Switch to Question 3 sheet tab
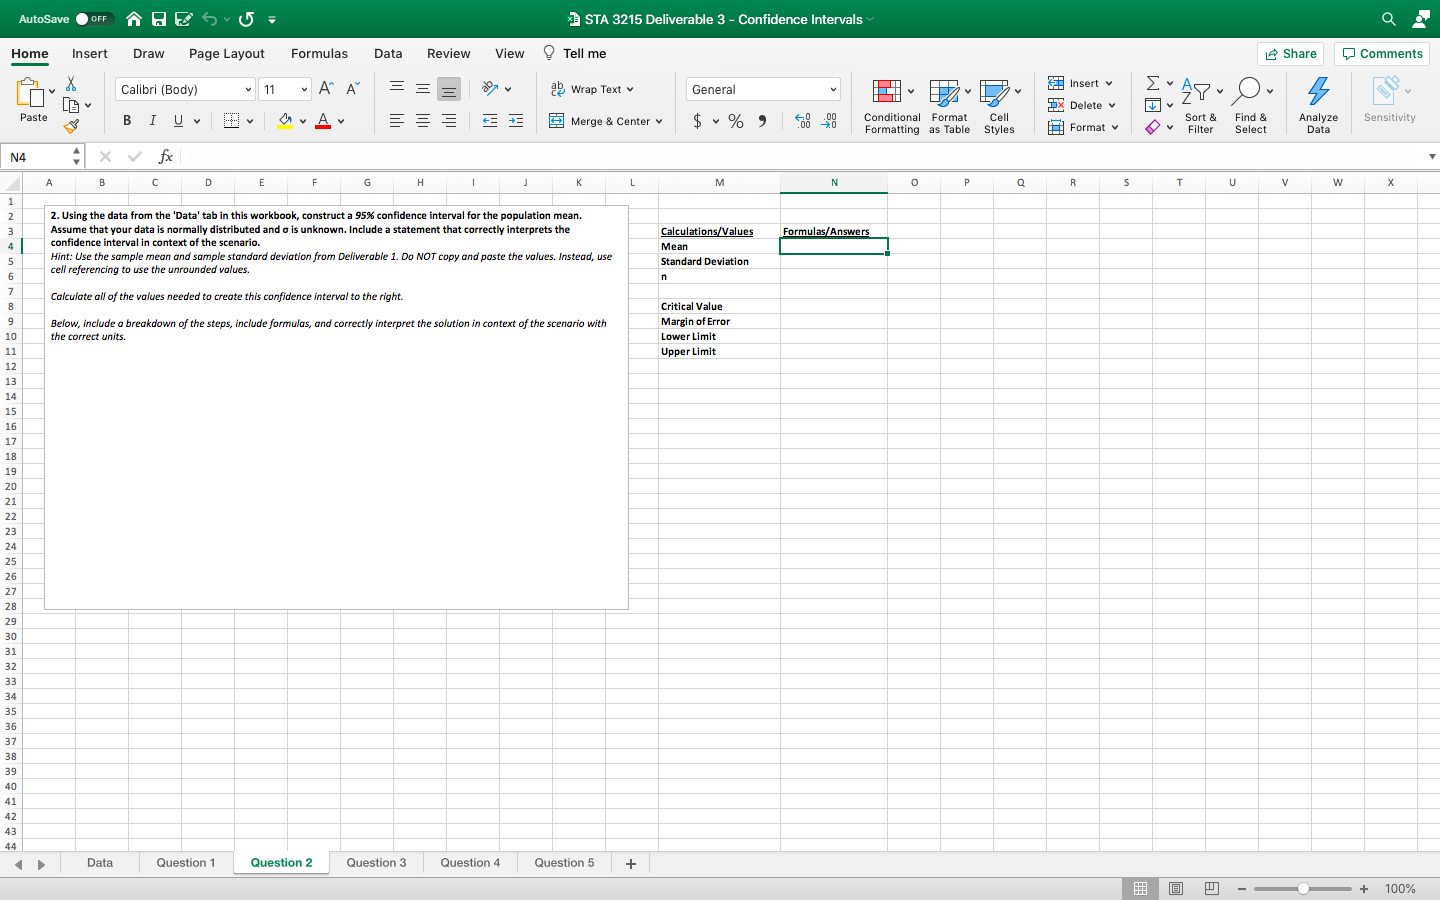This screenshot has height=900, width=1440. coord(376,863)
